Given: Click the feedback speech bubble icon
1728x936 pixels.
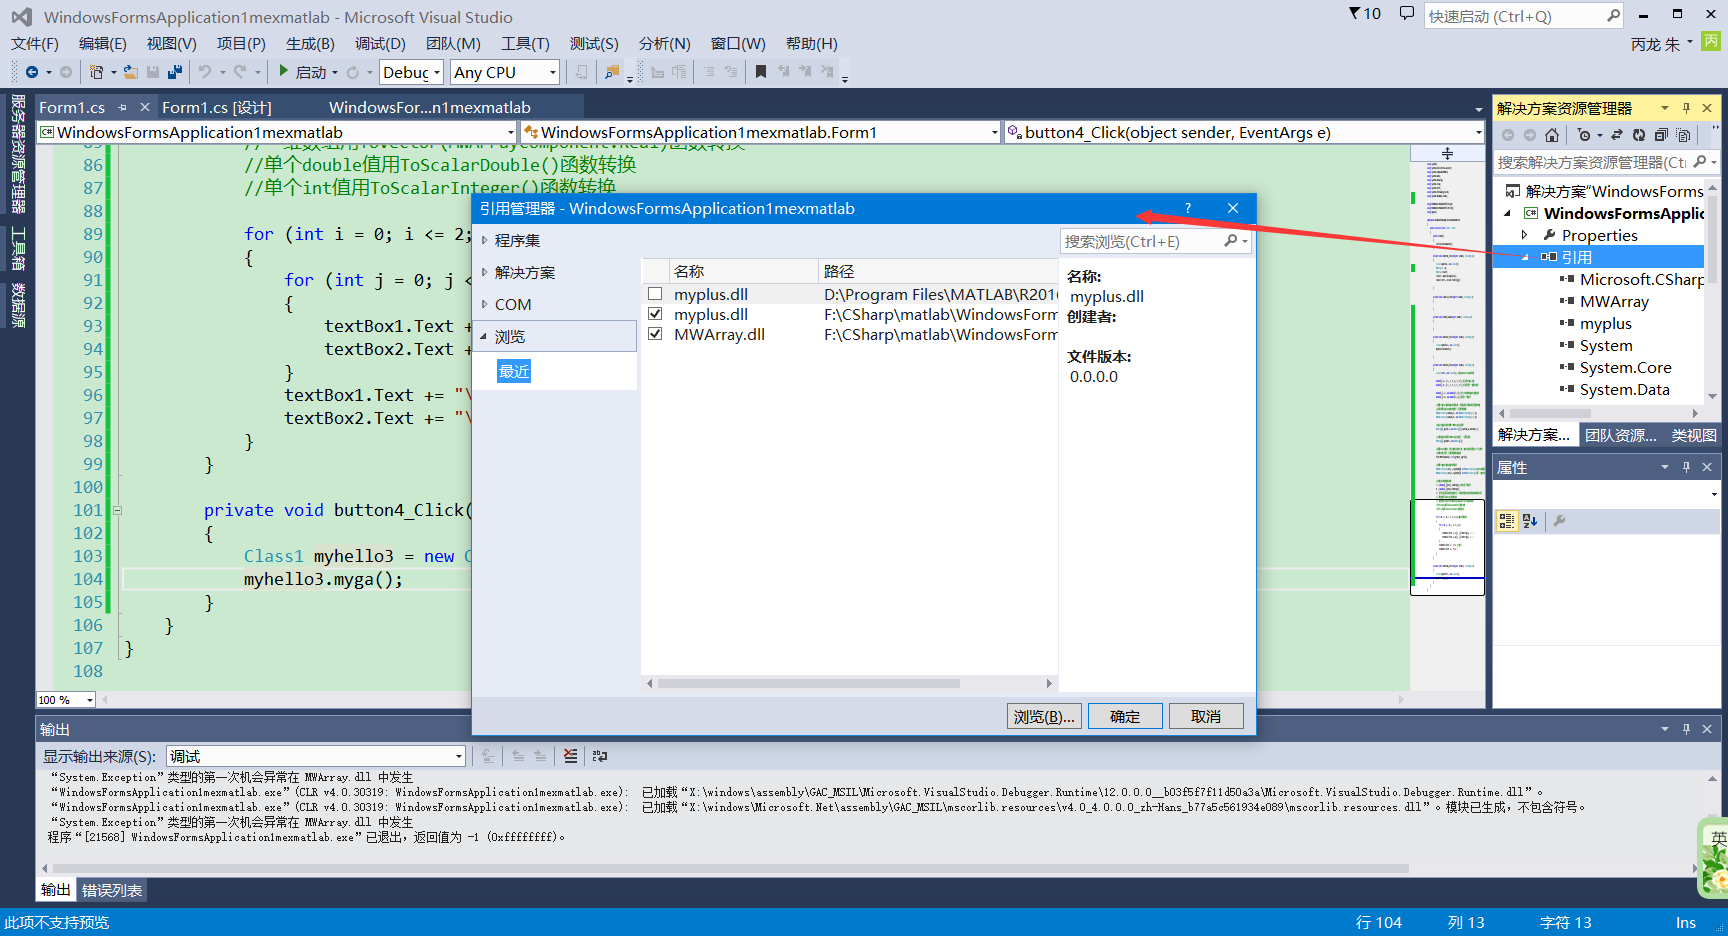Looking at the screenshot, I should pyautogui.click(x=1407, y=14).
